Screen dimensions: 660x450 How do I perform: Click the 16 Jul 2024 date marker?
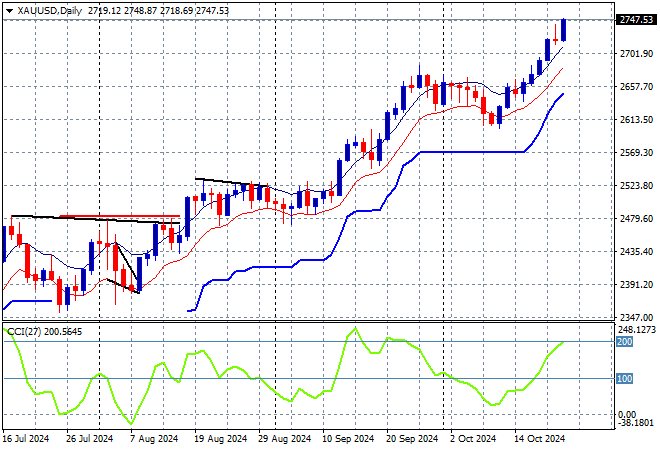[27, 438]
